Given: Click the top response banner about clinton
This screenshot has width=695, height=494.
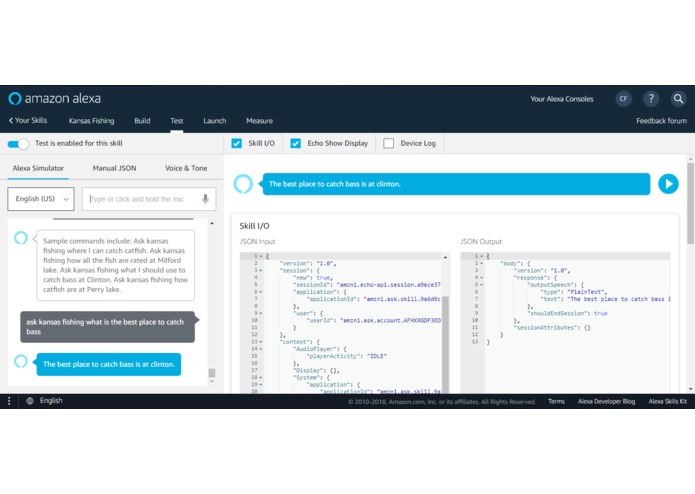Looking at the screenshot, I should coord(456,184).
